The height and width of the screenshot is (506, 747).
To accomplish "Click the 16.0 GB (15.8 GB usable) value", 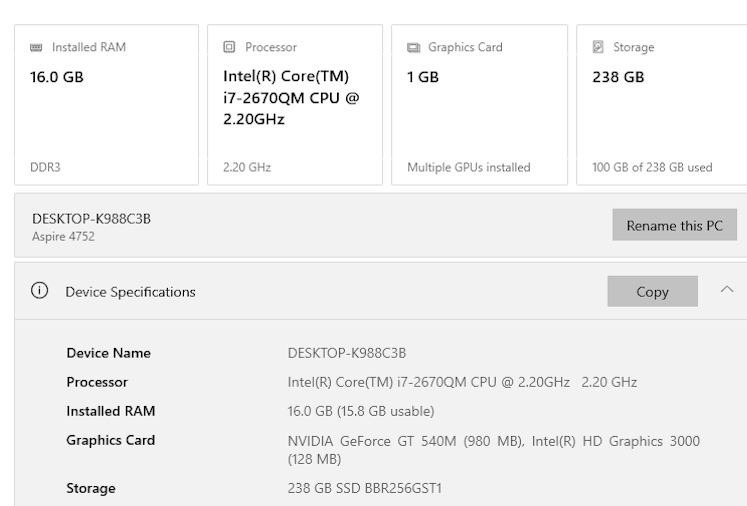I will 361,411.
